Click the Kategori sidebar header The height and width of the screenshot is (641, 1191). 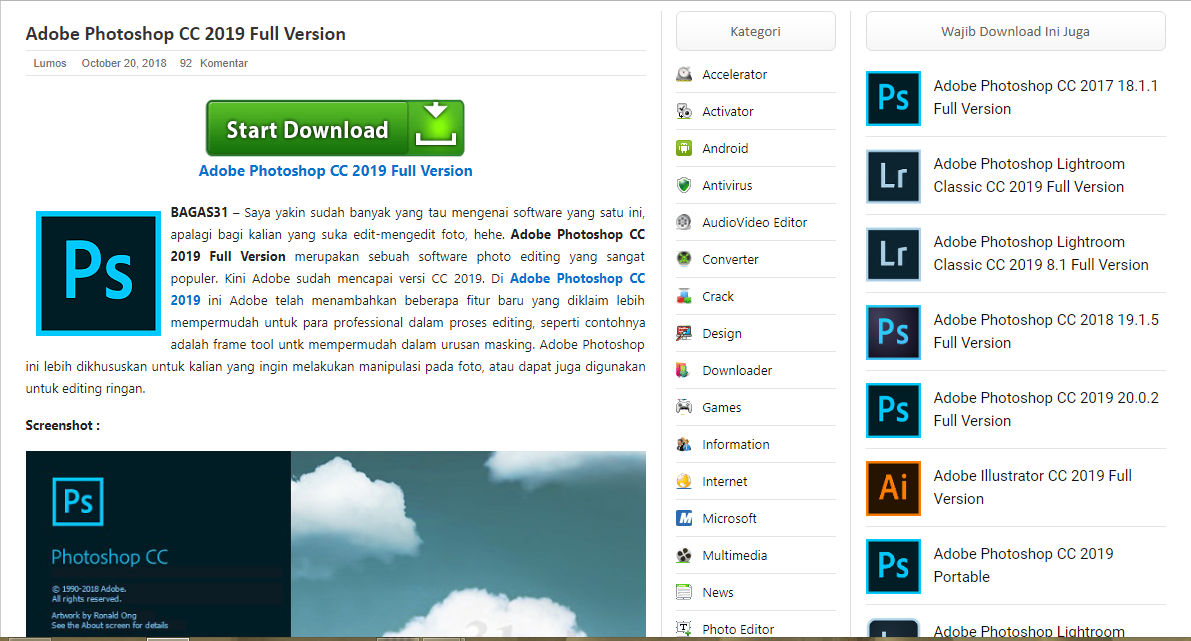[x=756, y=31]
